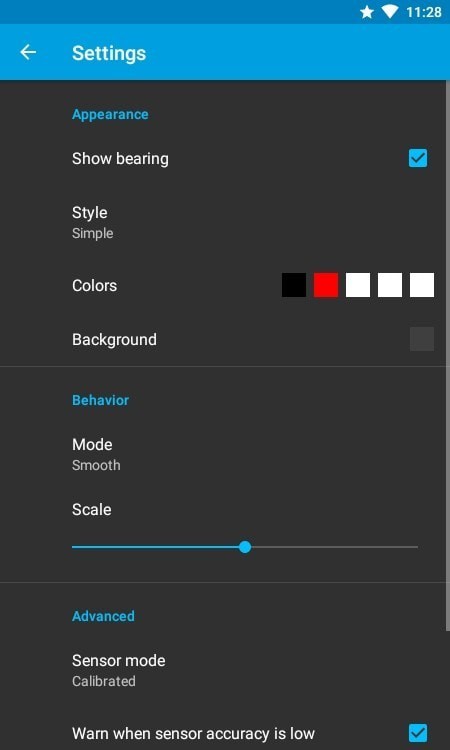Click the Behavior section header

point(100,400)
